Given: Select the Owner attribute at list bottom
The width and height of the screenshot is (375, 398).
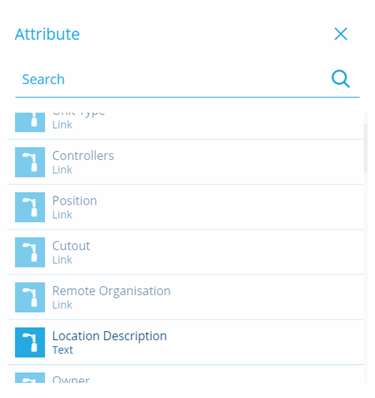Looking at the screenshot, I should [186, 374].
